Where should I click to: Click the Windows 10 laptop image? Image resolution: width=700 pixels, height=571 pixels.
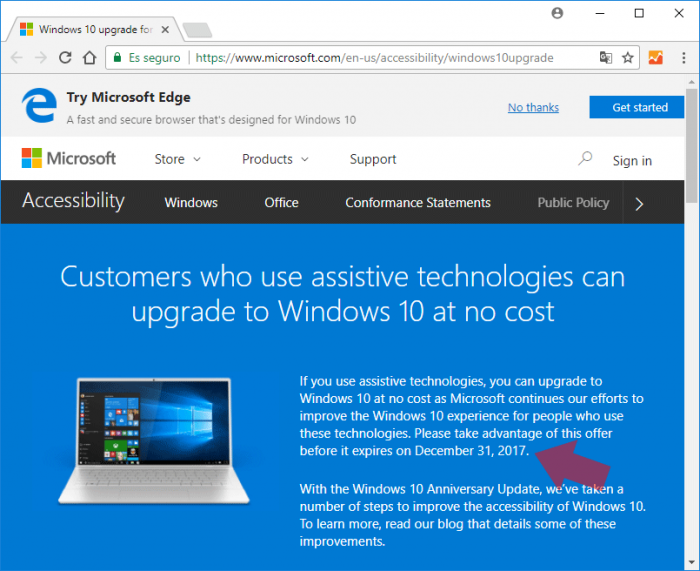pyautogui.click(x=154, y=441)
